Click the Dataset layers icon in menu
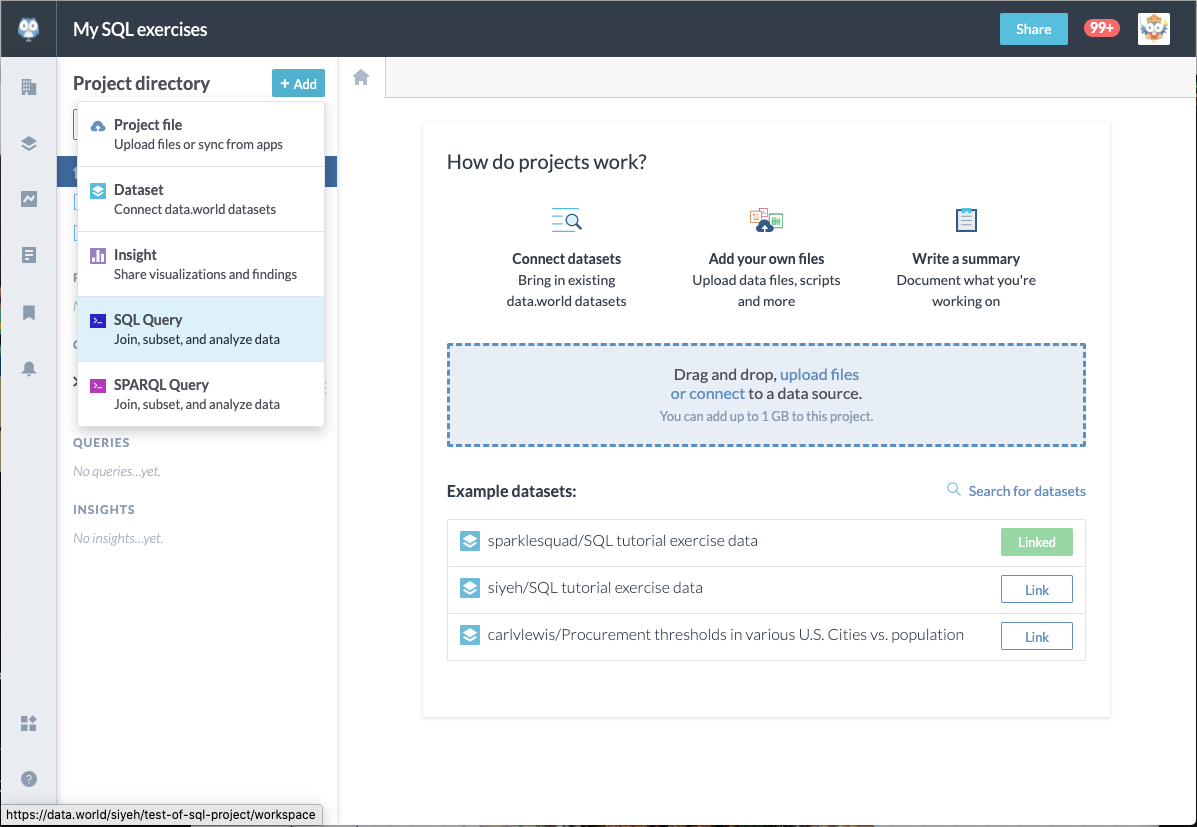 point(98,191)
